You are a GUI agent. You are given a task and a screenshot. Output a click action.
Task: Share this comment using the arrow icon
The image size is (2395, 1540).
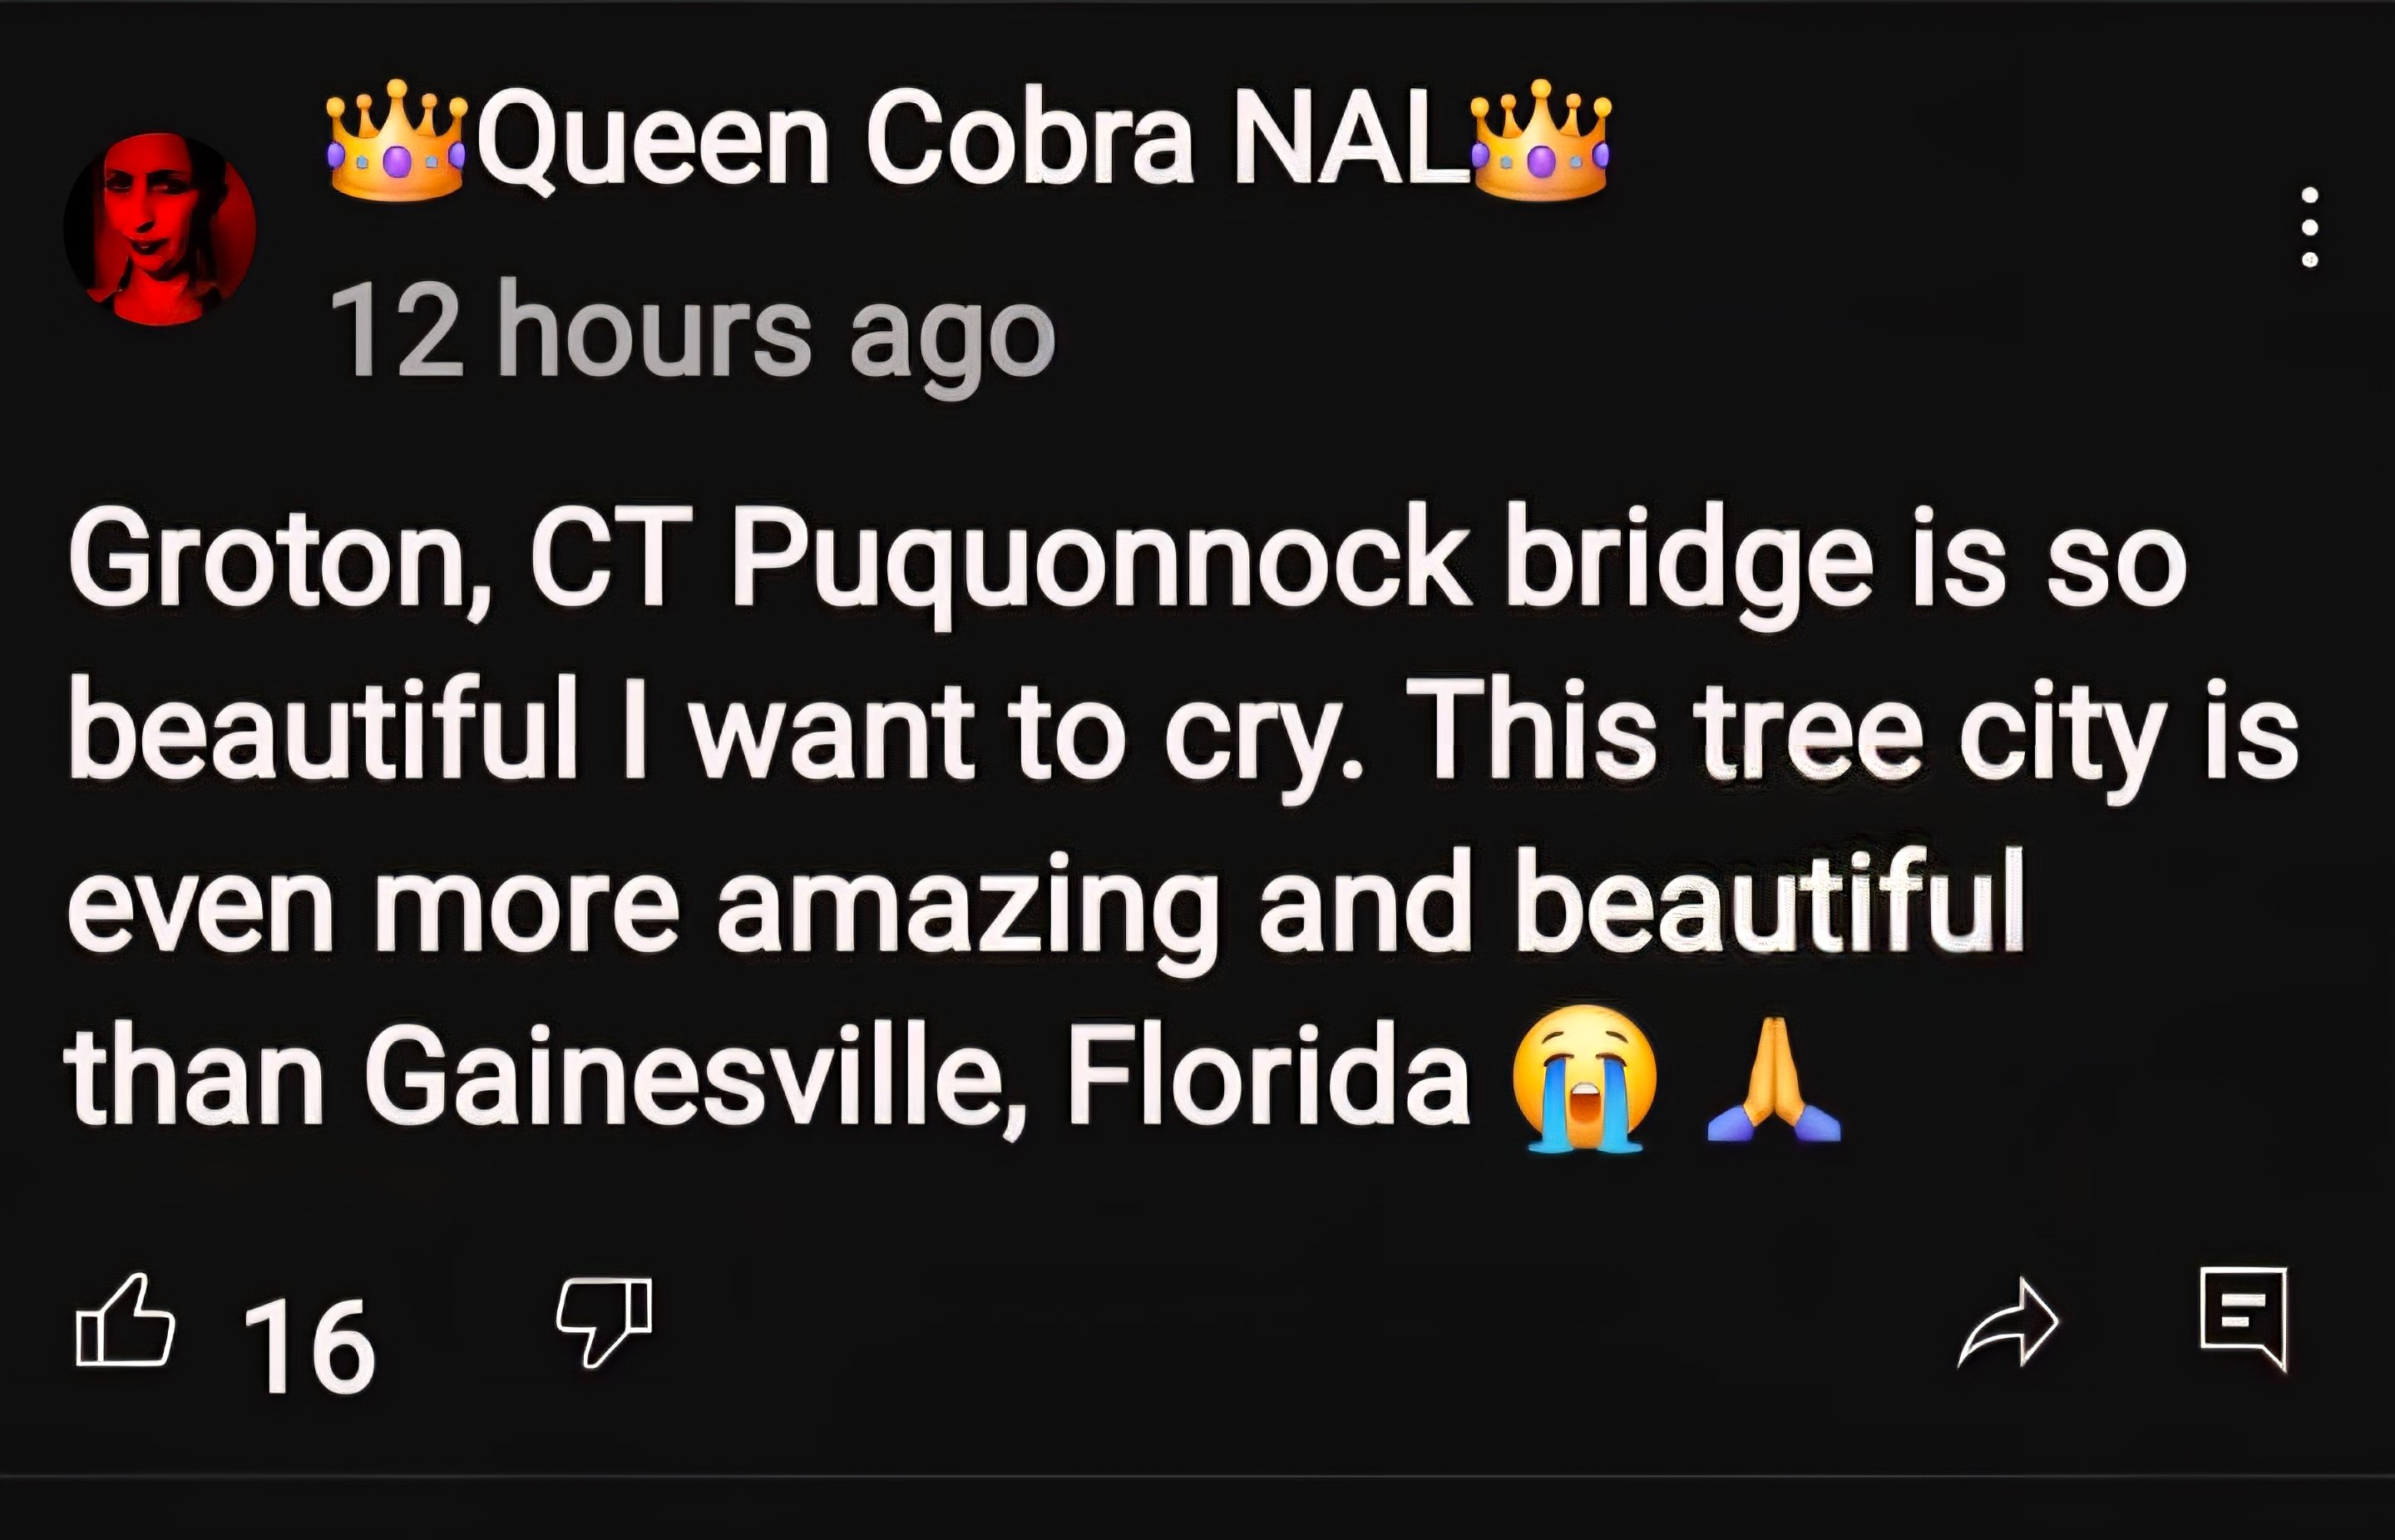click(2008, 1322)
